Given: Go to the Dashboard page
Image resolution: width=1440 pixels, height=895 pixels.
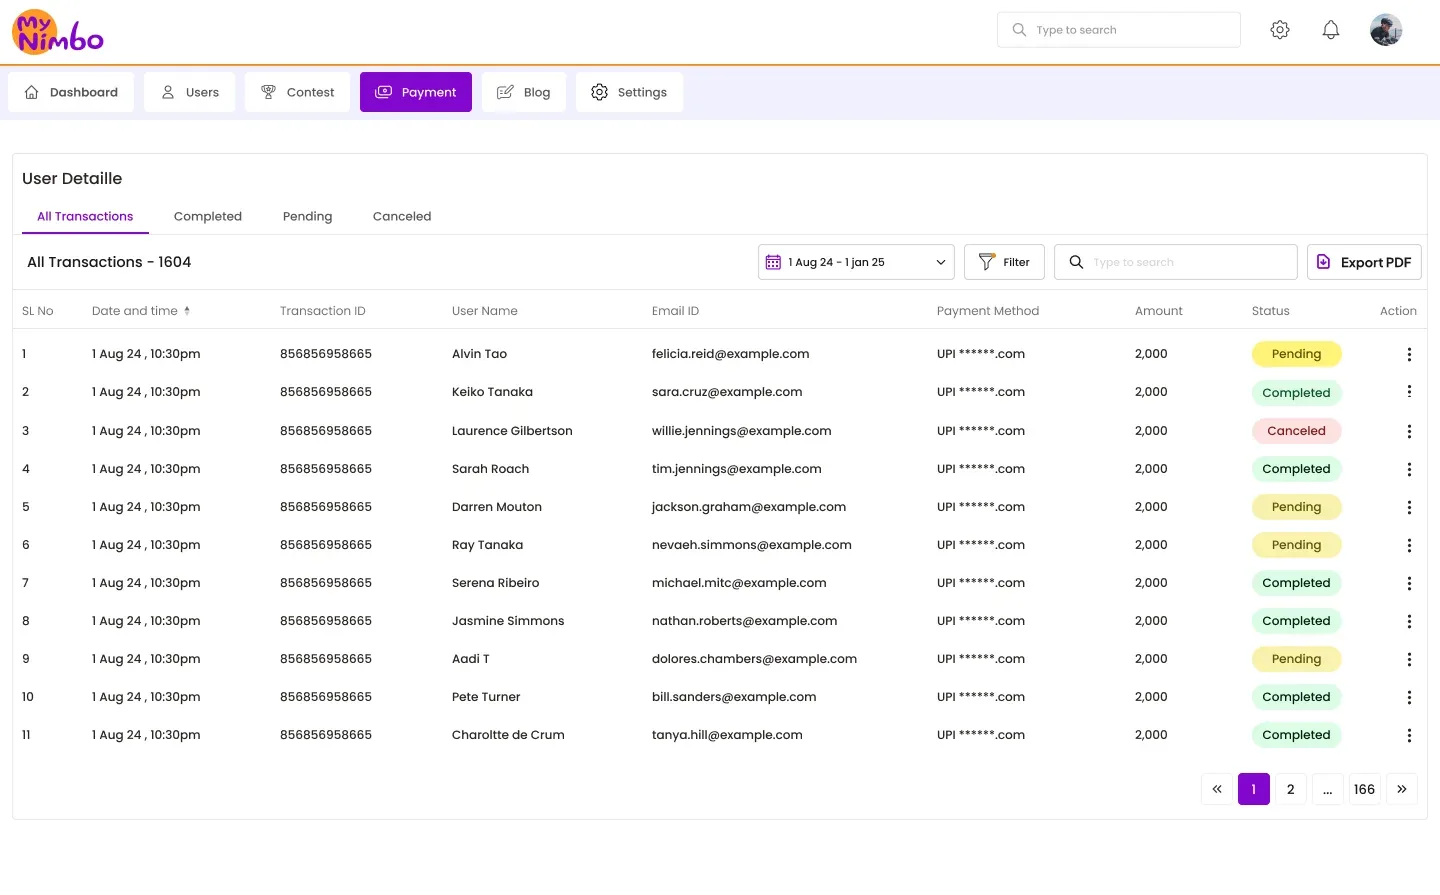Looking at the screenshot, I should [x=71, y=92].
